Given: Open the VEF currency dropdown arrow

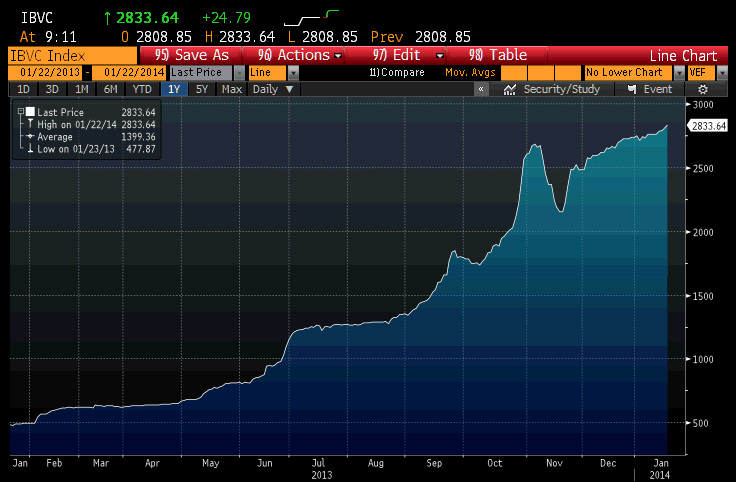Looking at the screenshot, I should [x=722, y=73].
